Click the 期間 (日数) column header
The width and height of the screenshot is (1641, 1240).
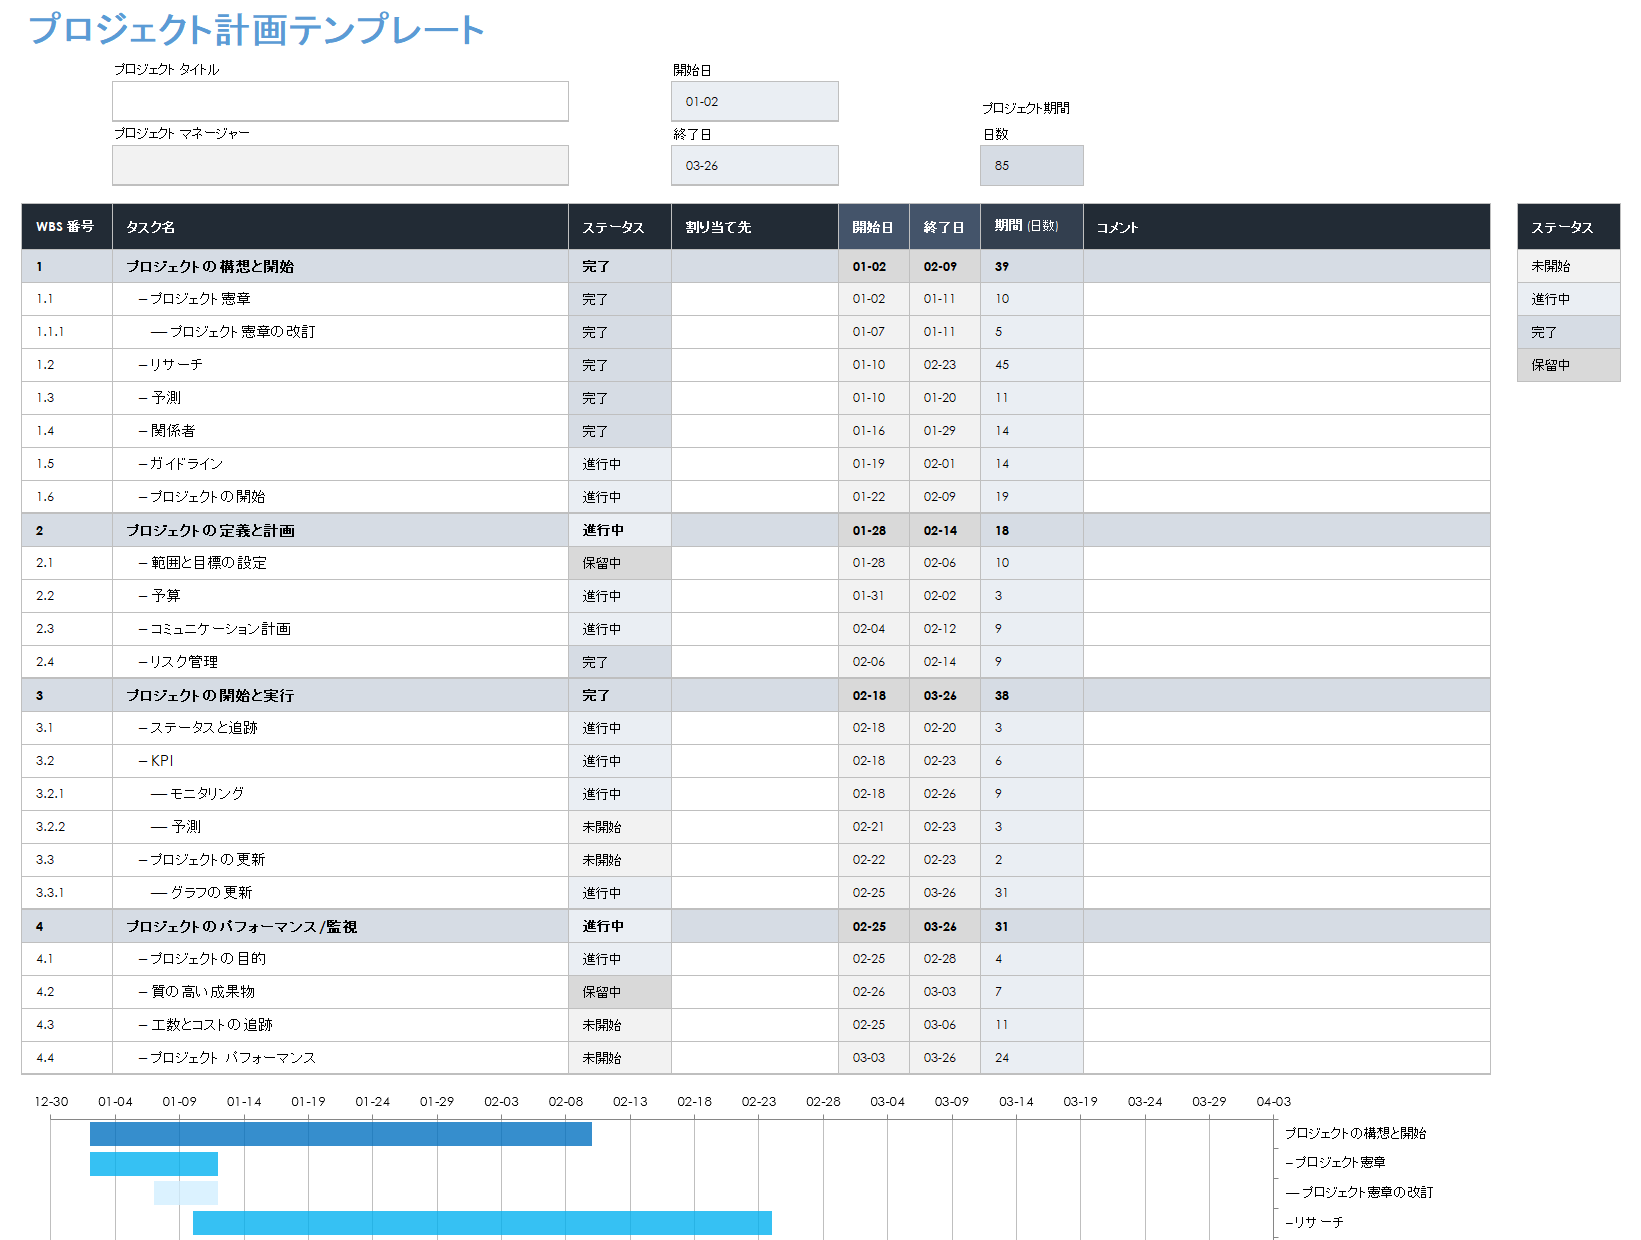(x=1031, y=227)
